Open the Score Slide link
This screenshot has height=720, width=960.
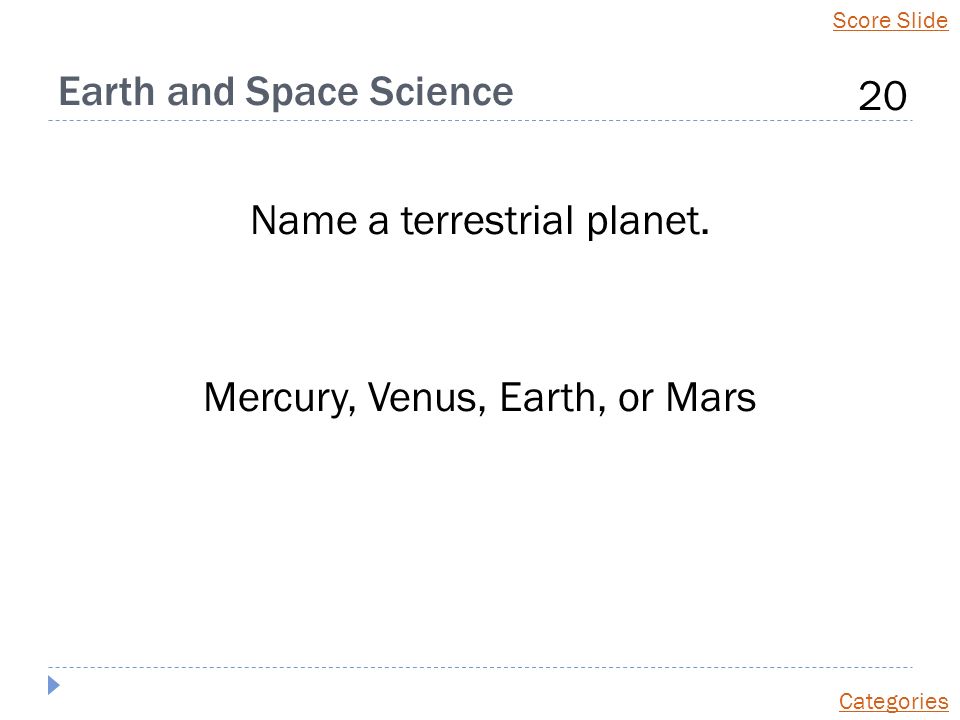click(x=890, y=20)
